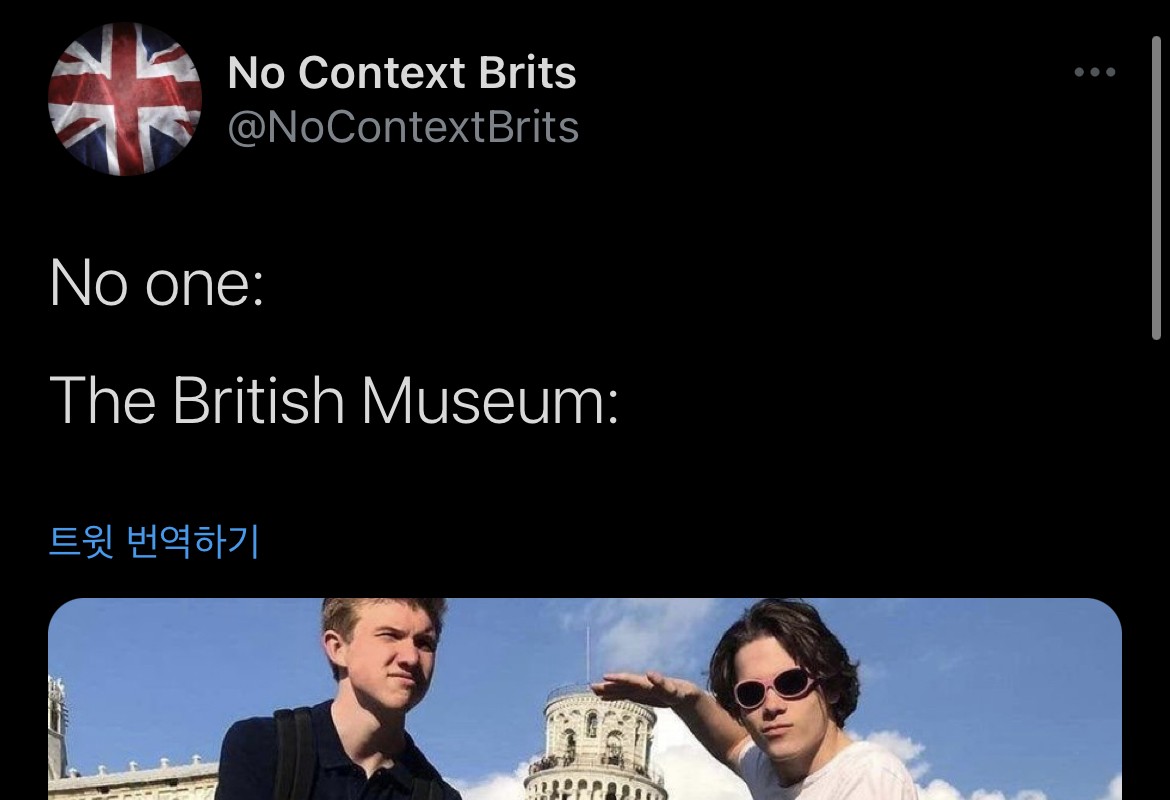Click the "No one:" tweet text
Viewport: 1170px width, 800px height.
[x=156, y=283]
